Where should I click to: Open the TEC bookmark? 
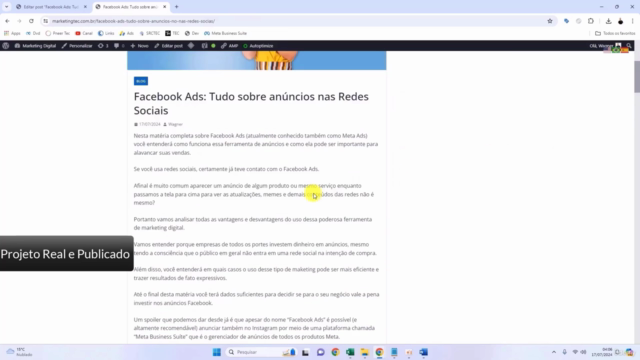click(x=172, y=33)
